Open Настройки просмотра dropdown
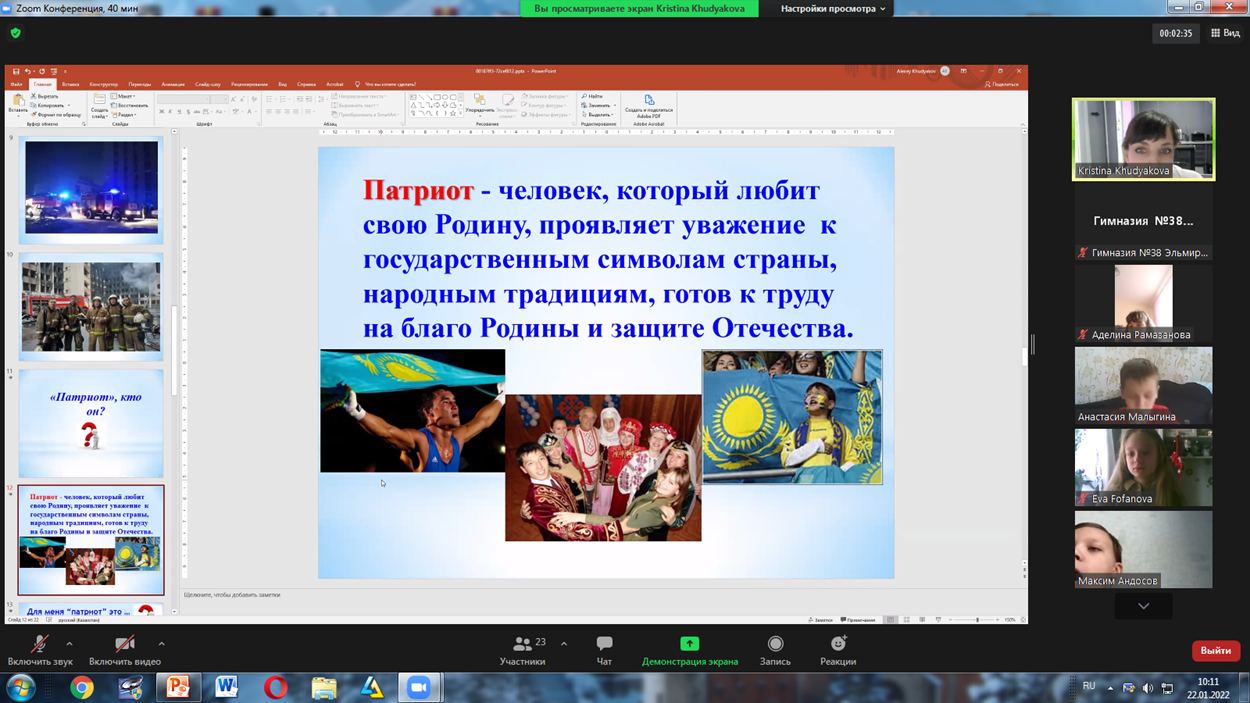 click(x=833, y=9)
